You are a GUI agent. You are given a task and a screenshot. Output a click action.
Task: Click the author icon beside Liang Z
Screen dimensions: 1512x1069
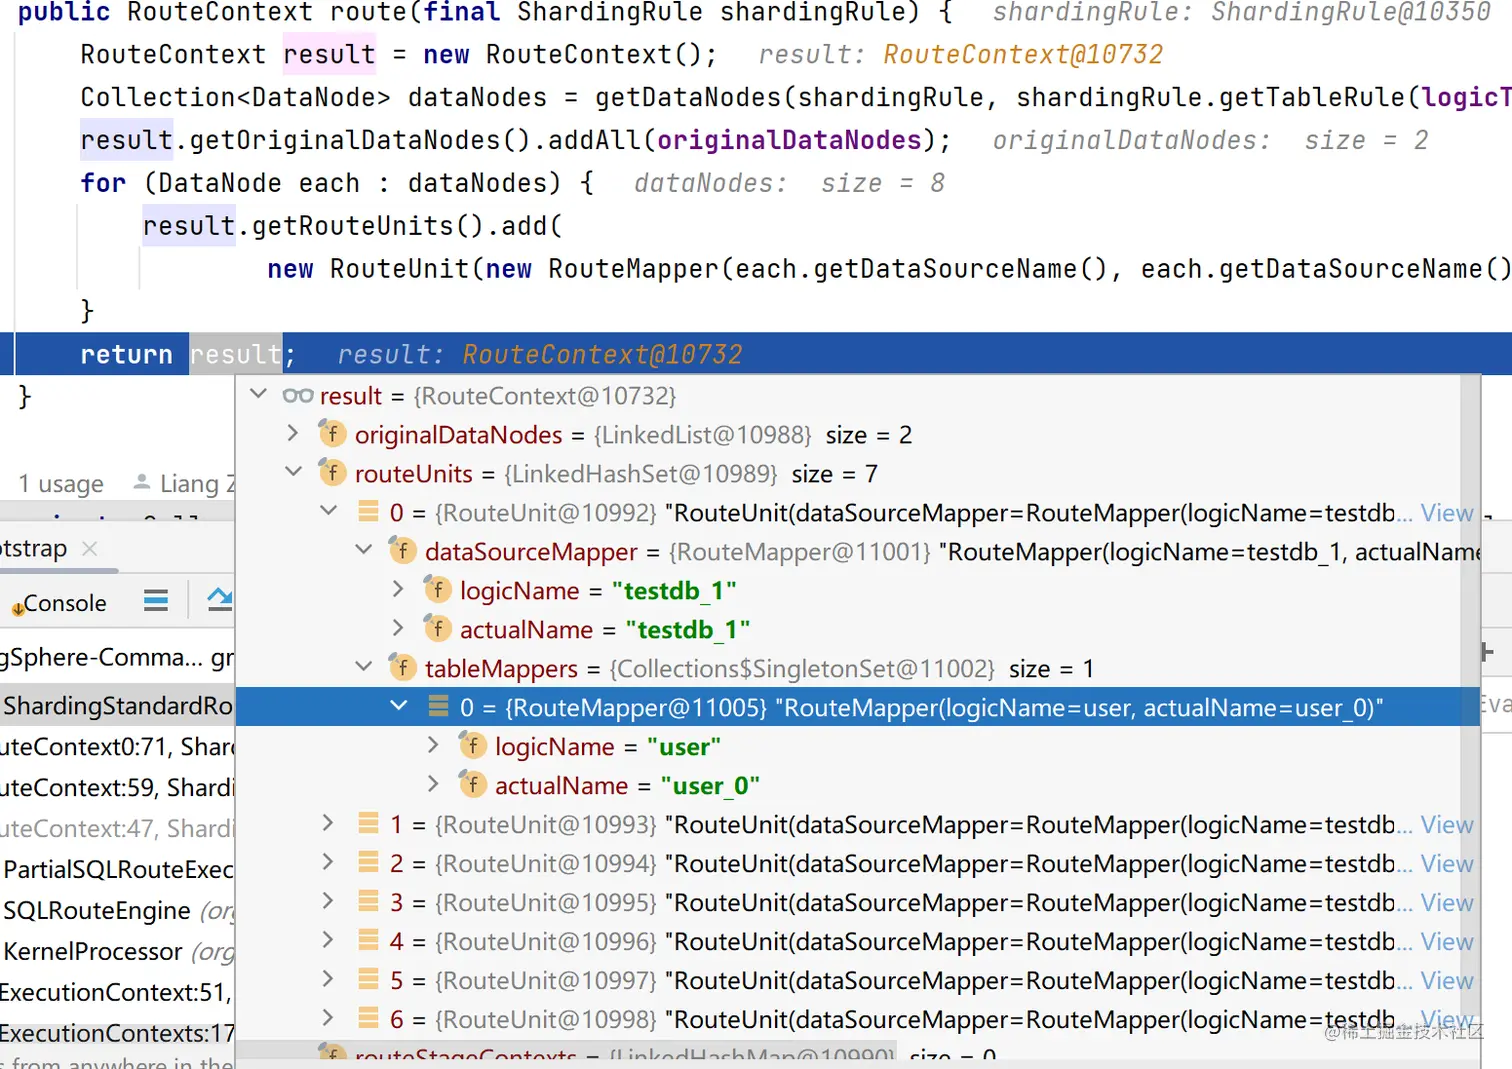142,482
